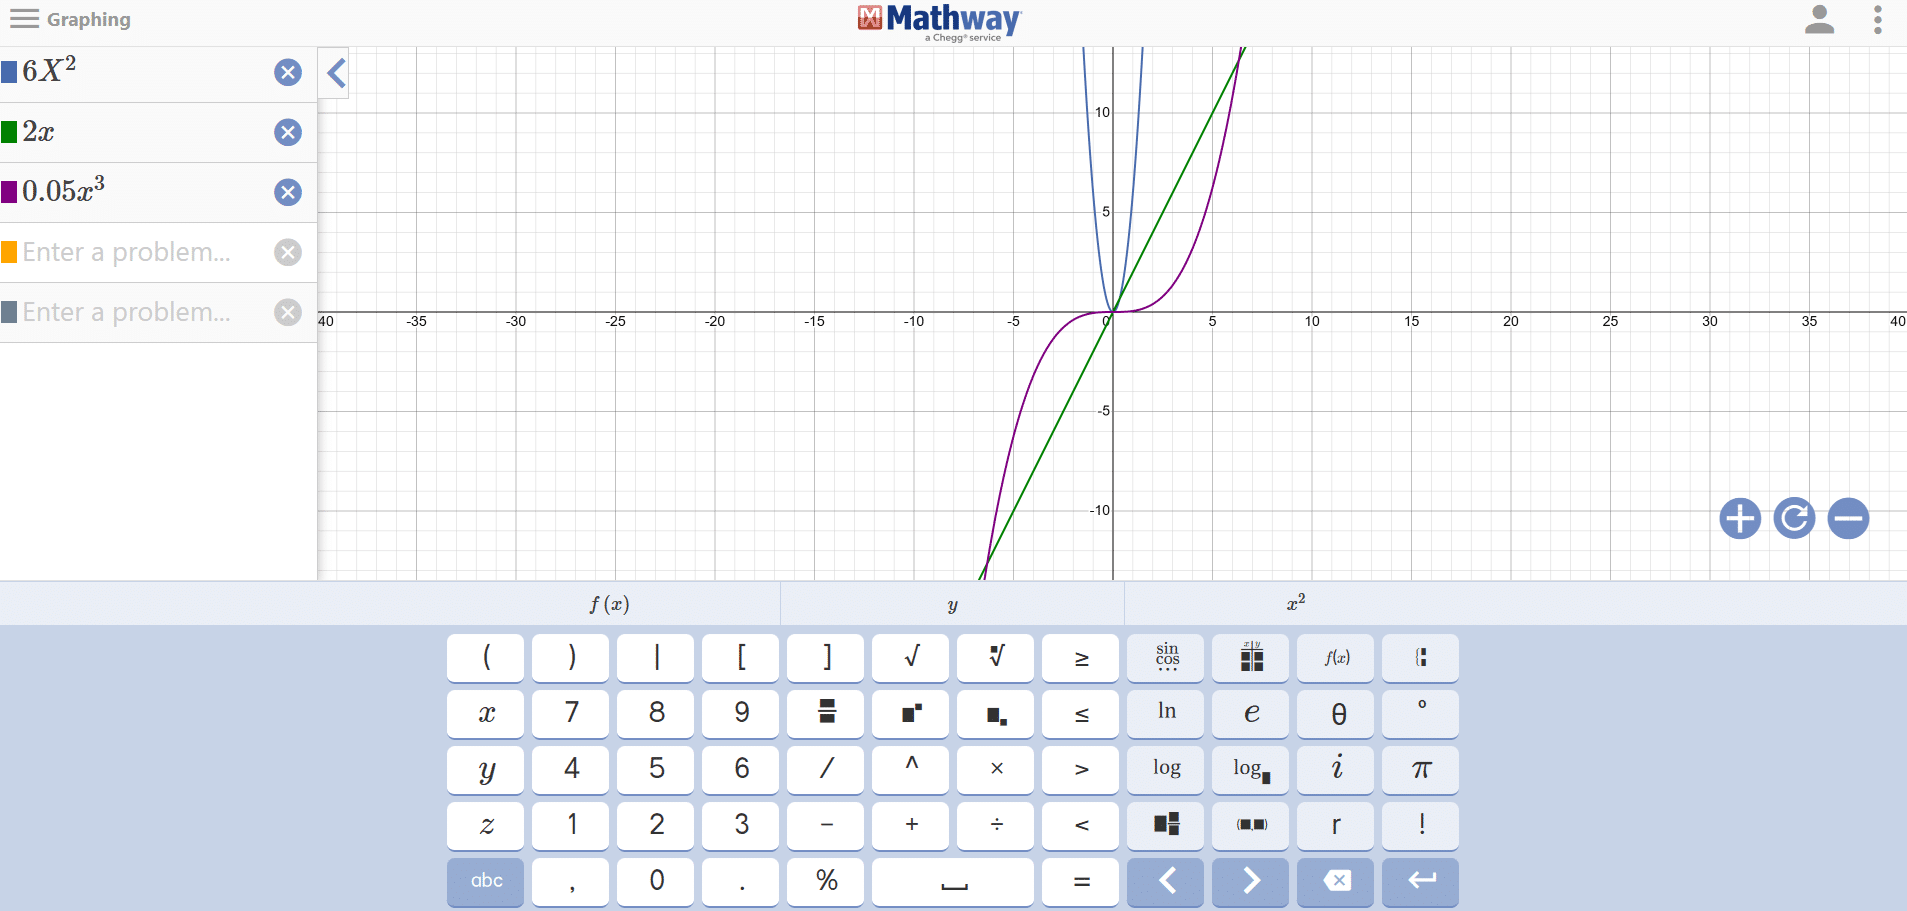1907x911 pixels.
Task: Select the y suggestion tab
Action: (952, 604)
